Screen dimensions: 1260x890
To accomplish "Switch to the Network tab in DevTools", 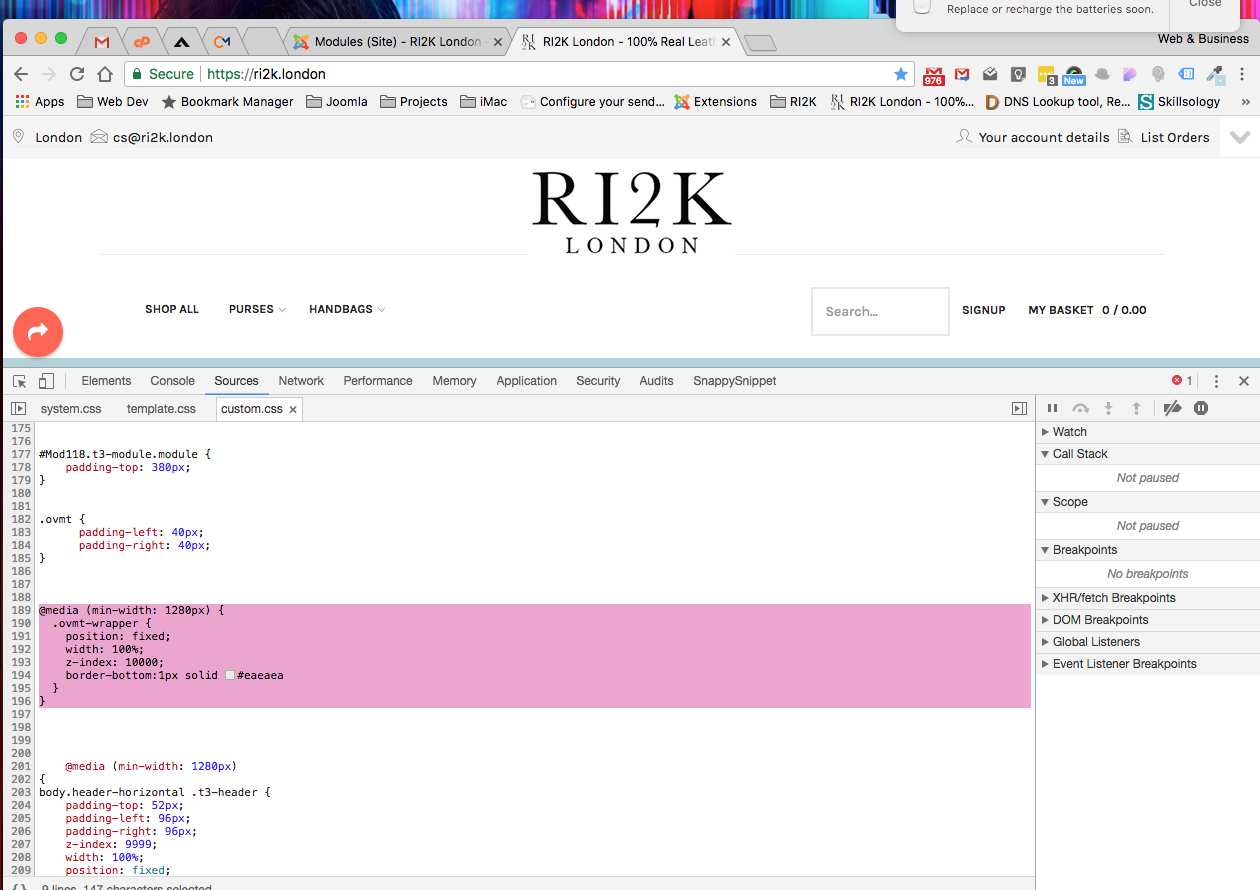I will [x=301, y=381].
